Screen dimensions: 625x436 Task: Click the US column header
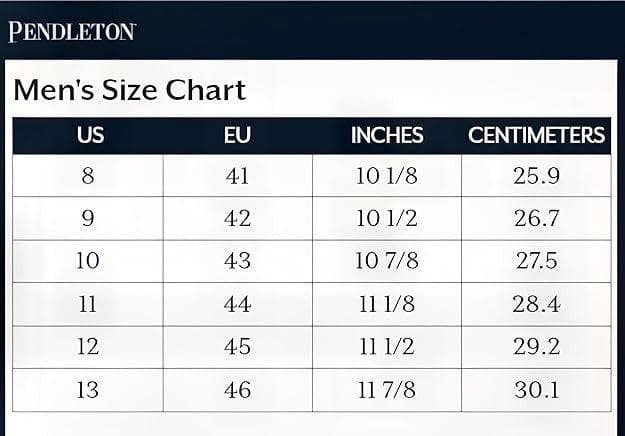pyautogui.click(x=90, y=136)
